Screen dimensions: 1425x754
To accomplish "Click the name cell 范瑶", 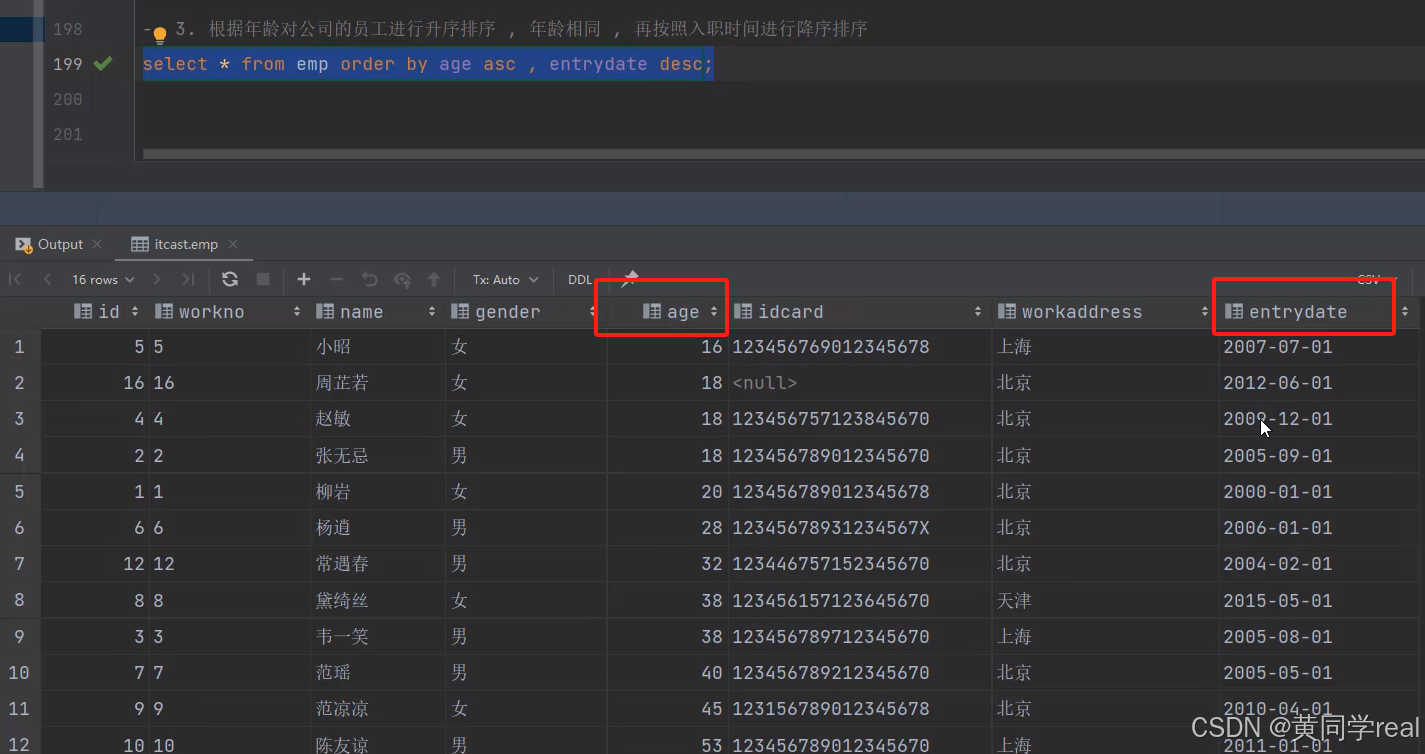I will coord(378,673).
